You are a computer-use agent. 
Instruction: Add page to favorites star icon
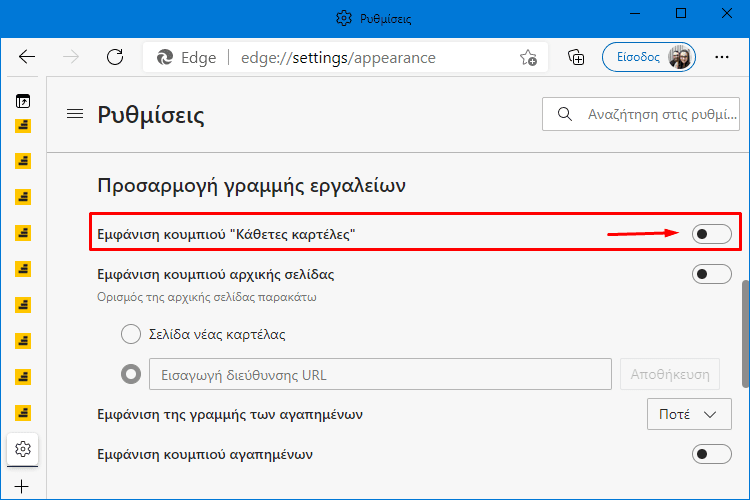pyautogui.click(x=528, y=57)
